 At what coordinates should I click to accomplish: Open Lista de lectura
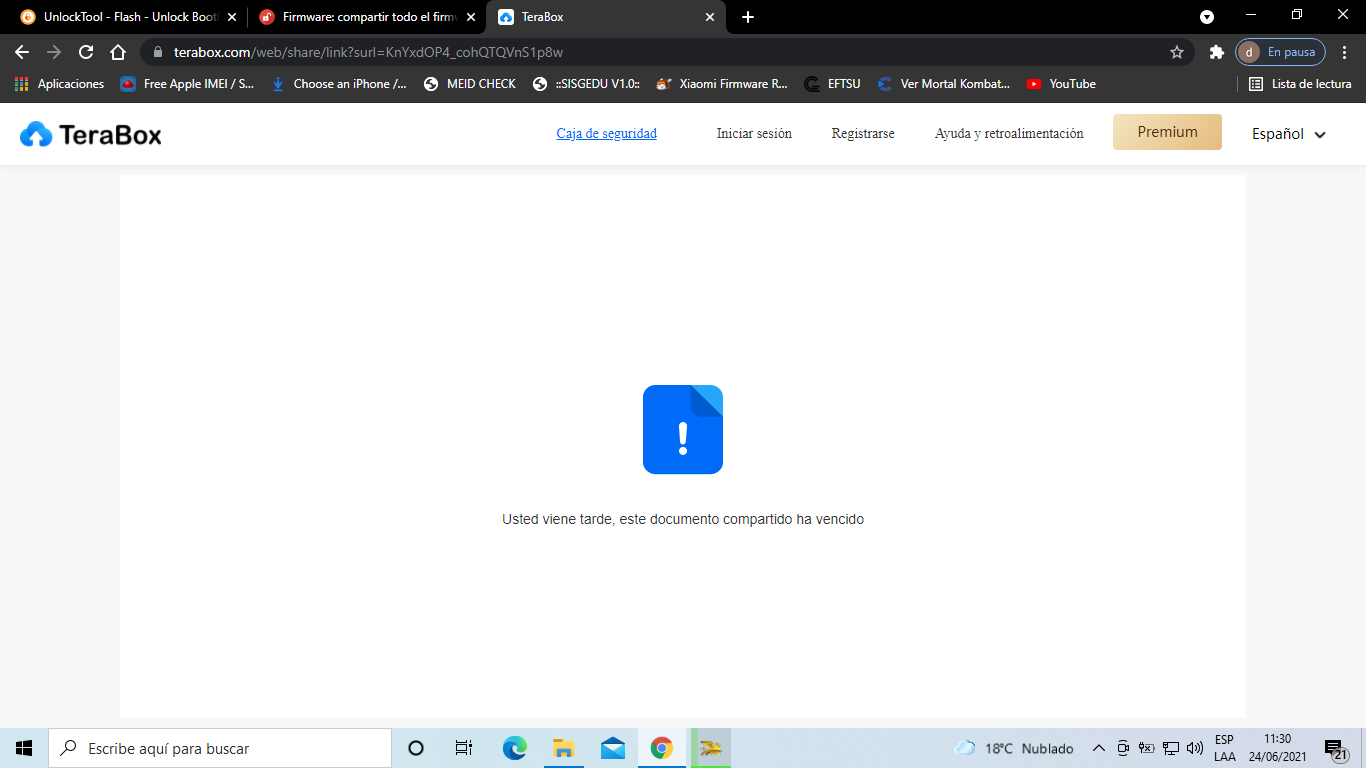pos(1300,84)
